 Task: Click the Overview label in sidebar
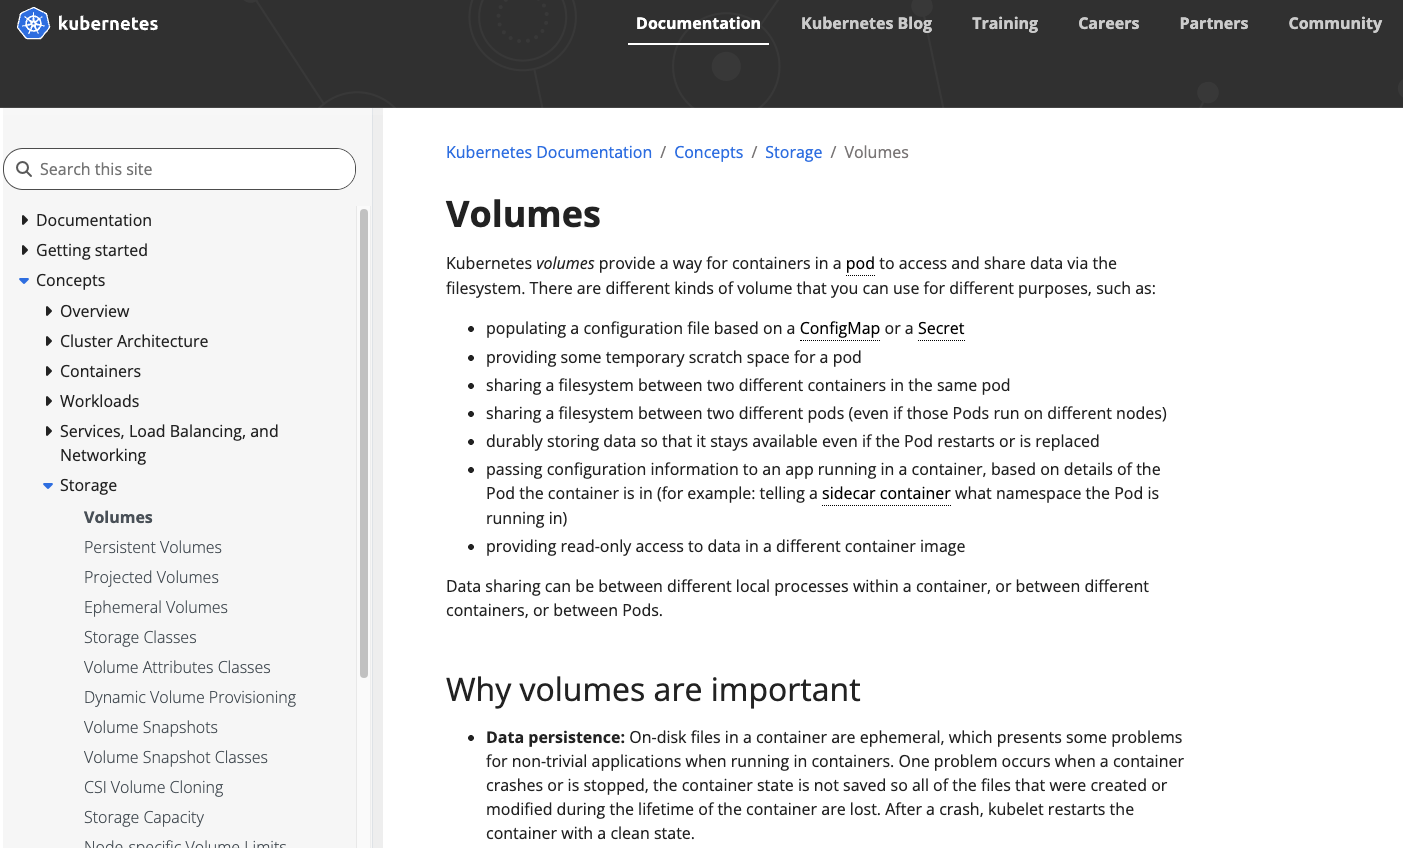94,311
